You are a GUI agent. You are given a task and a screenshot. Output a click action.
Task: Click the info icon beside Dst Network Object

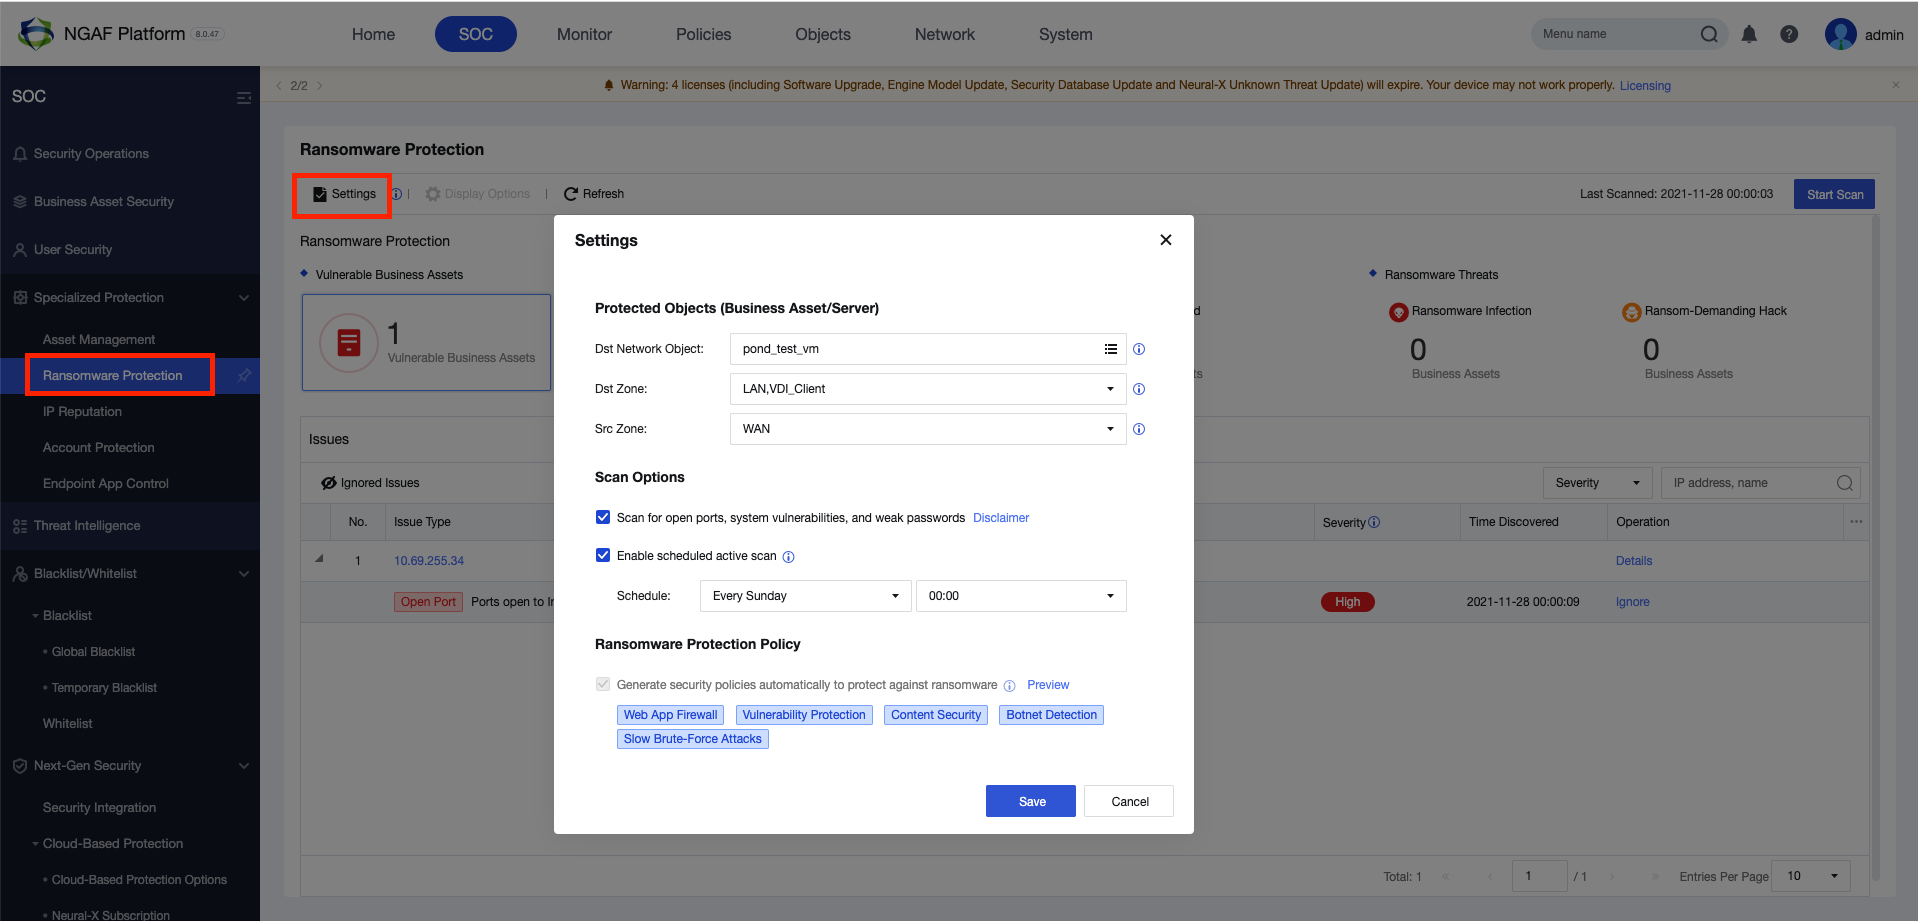click(1139, 349)
